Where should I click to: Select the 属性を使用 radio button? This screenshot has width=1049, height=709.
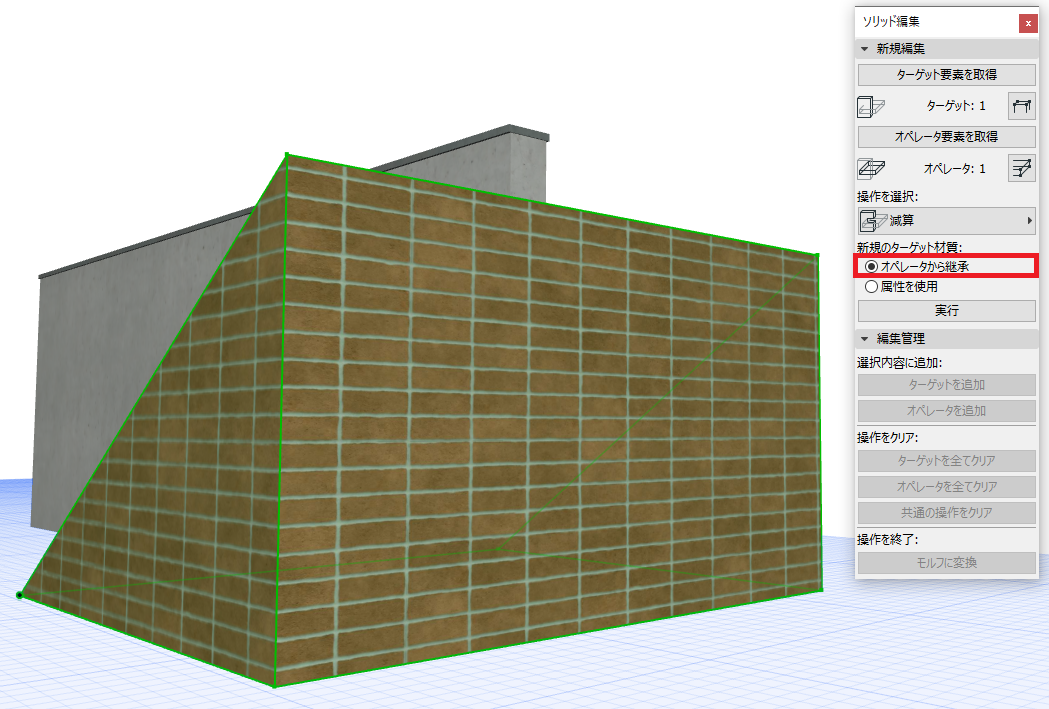pyautogui.click(x=871, y=286)
